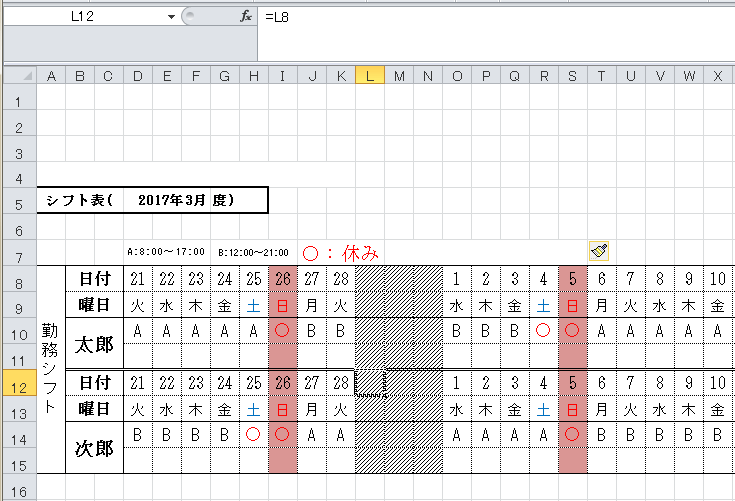The width and height of the screenshot is (735, 501).
Task: Select column D header
Action: pos(137,75)
